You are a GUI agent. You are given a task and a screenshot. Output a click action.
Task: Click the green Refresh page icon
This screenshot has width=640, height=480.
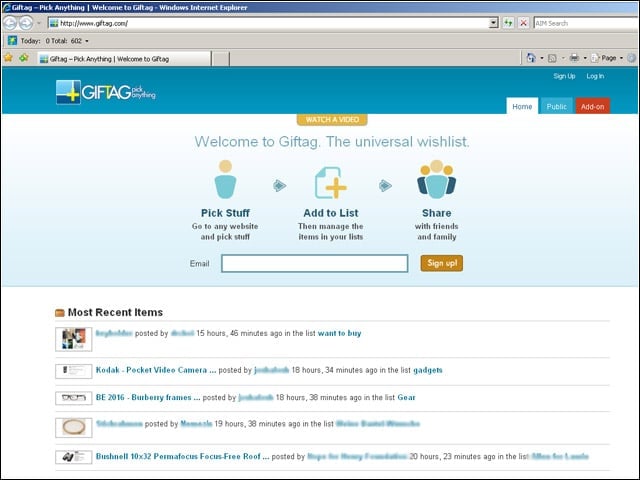coord(508,23)
